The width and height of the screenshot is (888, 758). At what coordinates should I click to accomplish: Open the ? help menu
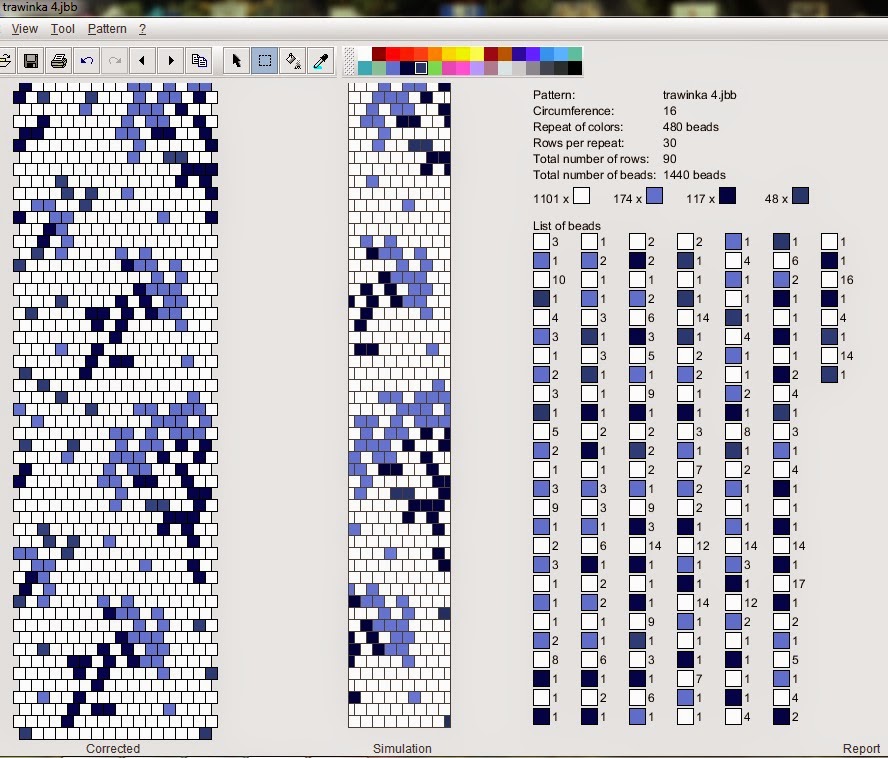click(142, 29)
